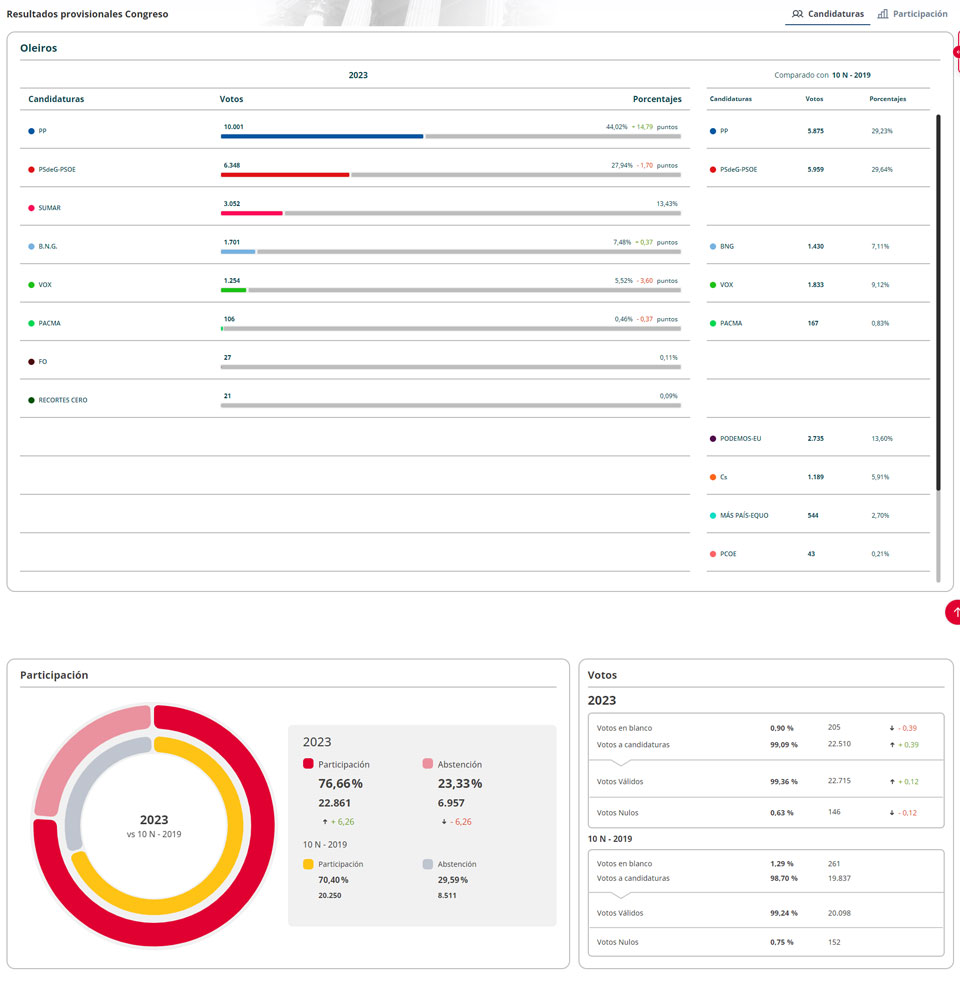Click the 10 N - 2019 comparison label

click(851, 75)
